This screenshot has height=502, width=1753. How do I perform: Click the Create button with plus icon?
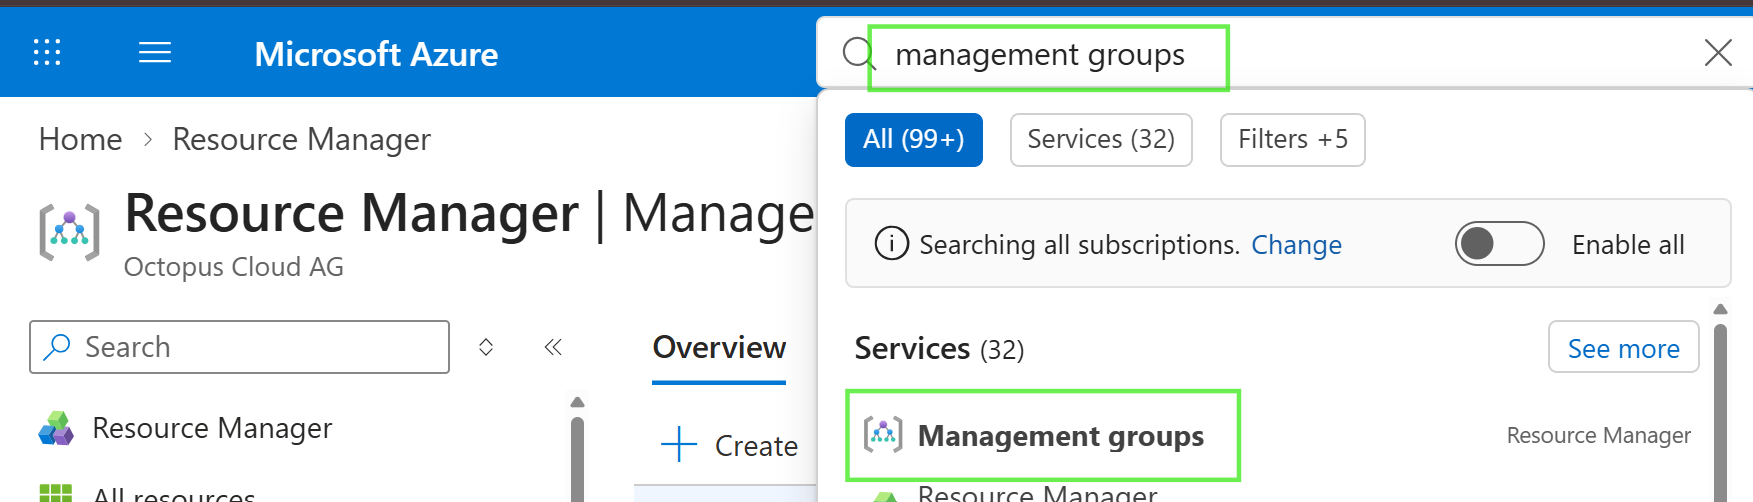[x=730, y=445]
